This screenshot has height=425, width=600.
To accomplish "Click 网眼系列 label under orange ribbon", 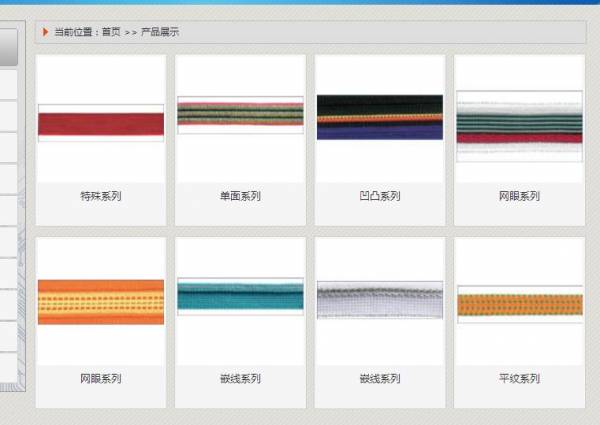I will tap(100, 379).
